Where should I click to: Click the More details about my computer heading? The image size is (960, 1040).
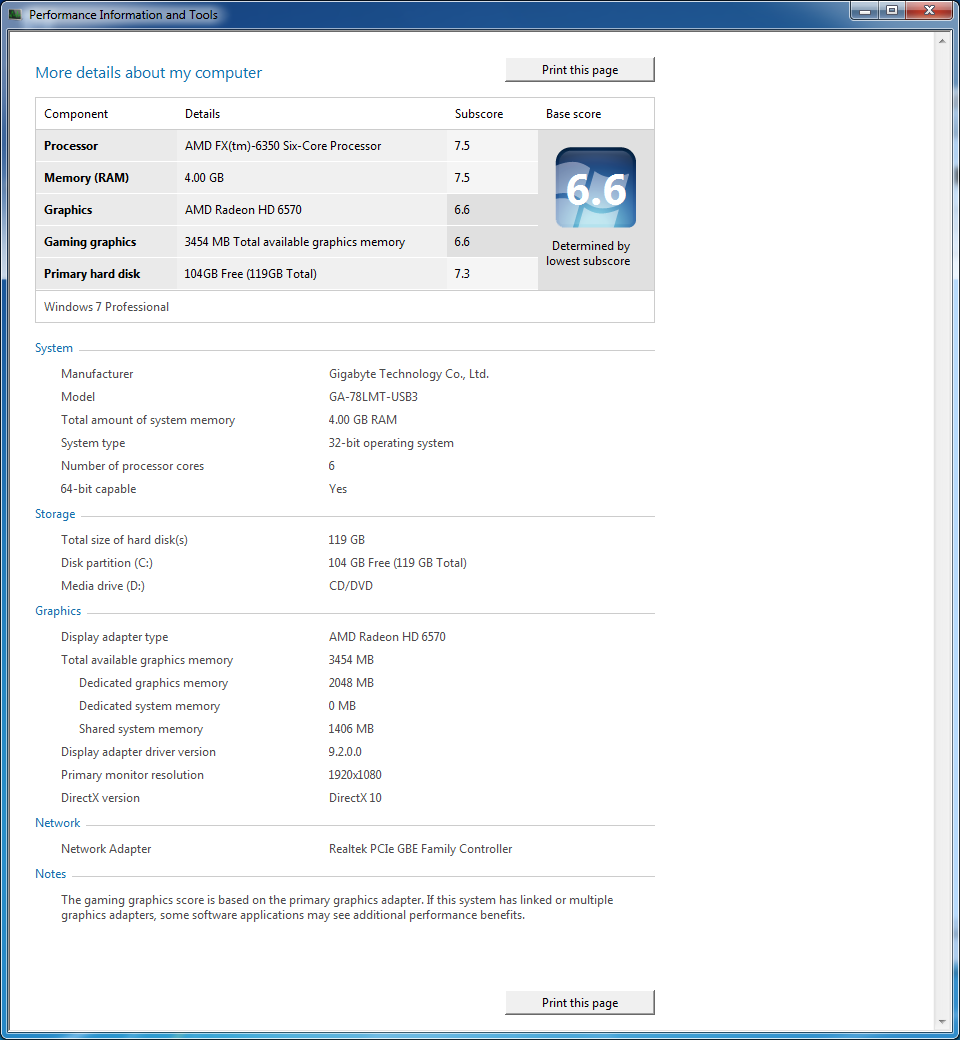(x=148, y=73)
